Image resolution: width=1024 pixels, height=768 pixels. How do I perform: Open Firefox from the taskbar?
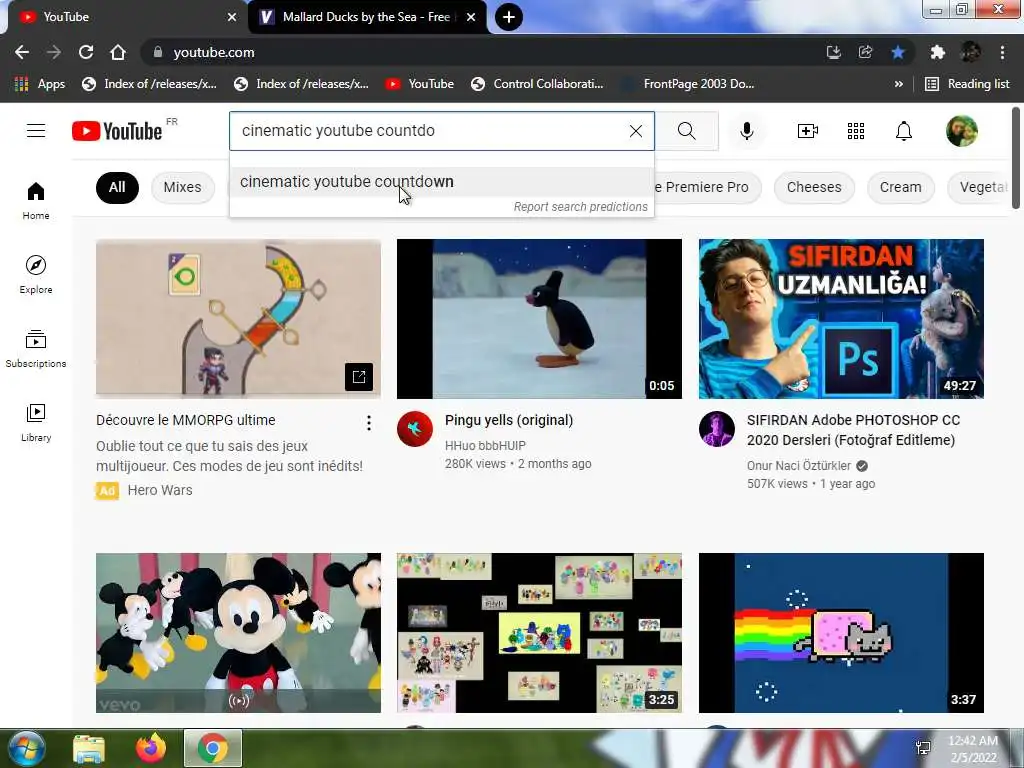click(x=151, y=748)
